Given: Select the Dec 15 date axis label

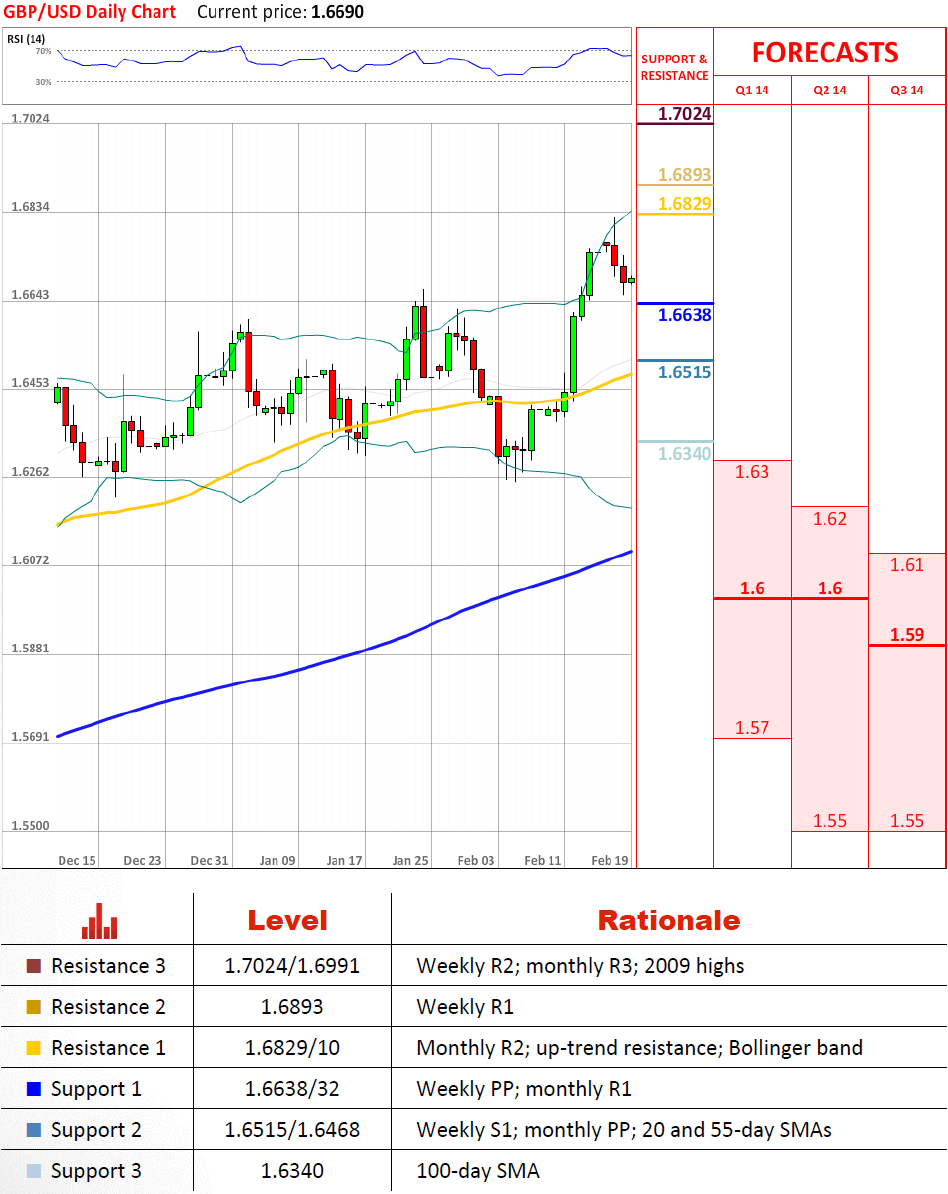Looking at the screenshot, I should click(77, 860).
